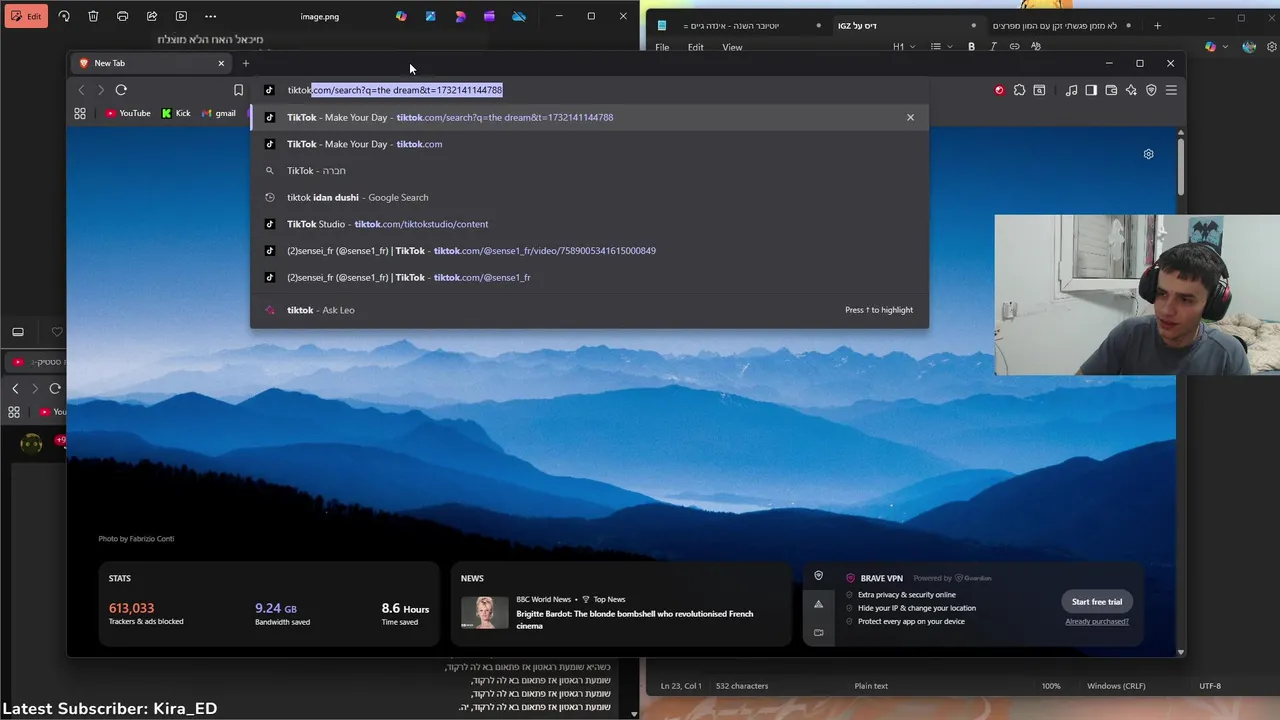Open the Edit menu in Notepad
Viewport: 1280px width, 720px height.
click(x=695, y=47)
